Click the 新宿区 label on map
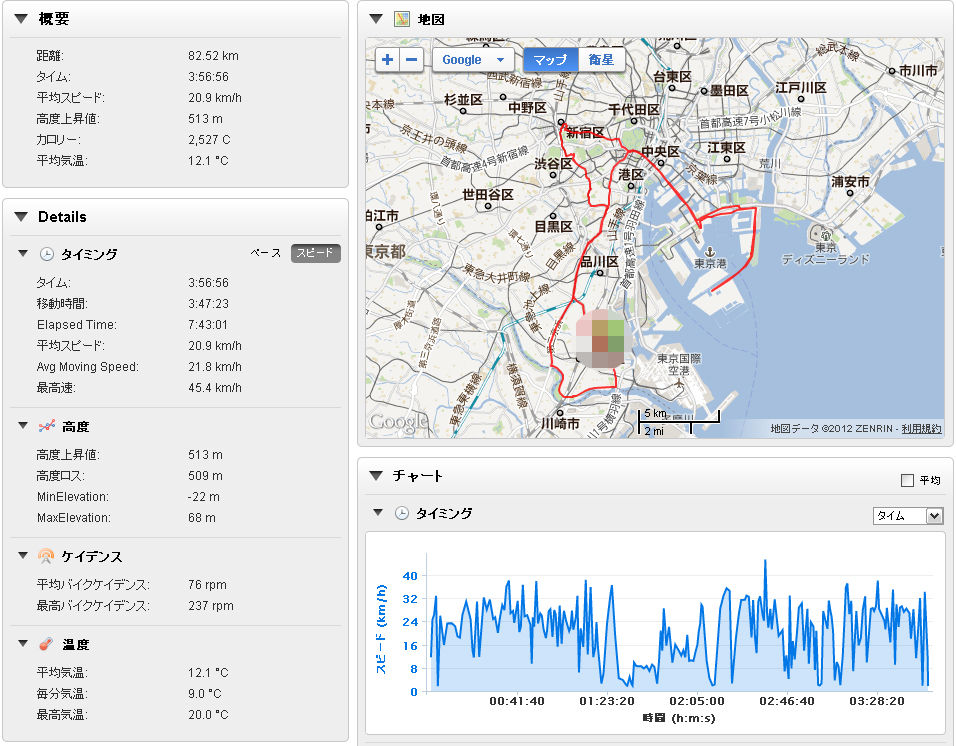The image size is (956, 746). 585,132
